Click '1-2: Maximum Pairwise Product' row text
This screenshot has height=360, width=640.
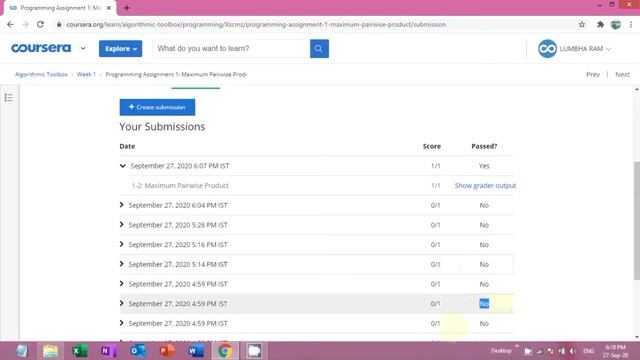[180, 185]
